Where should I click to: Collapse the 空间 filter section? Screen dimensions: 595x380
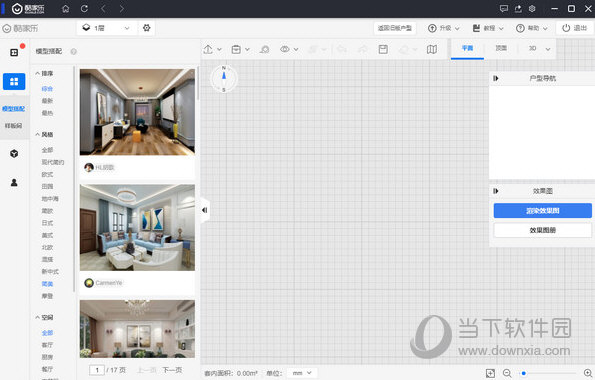44,317
